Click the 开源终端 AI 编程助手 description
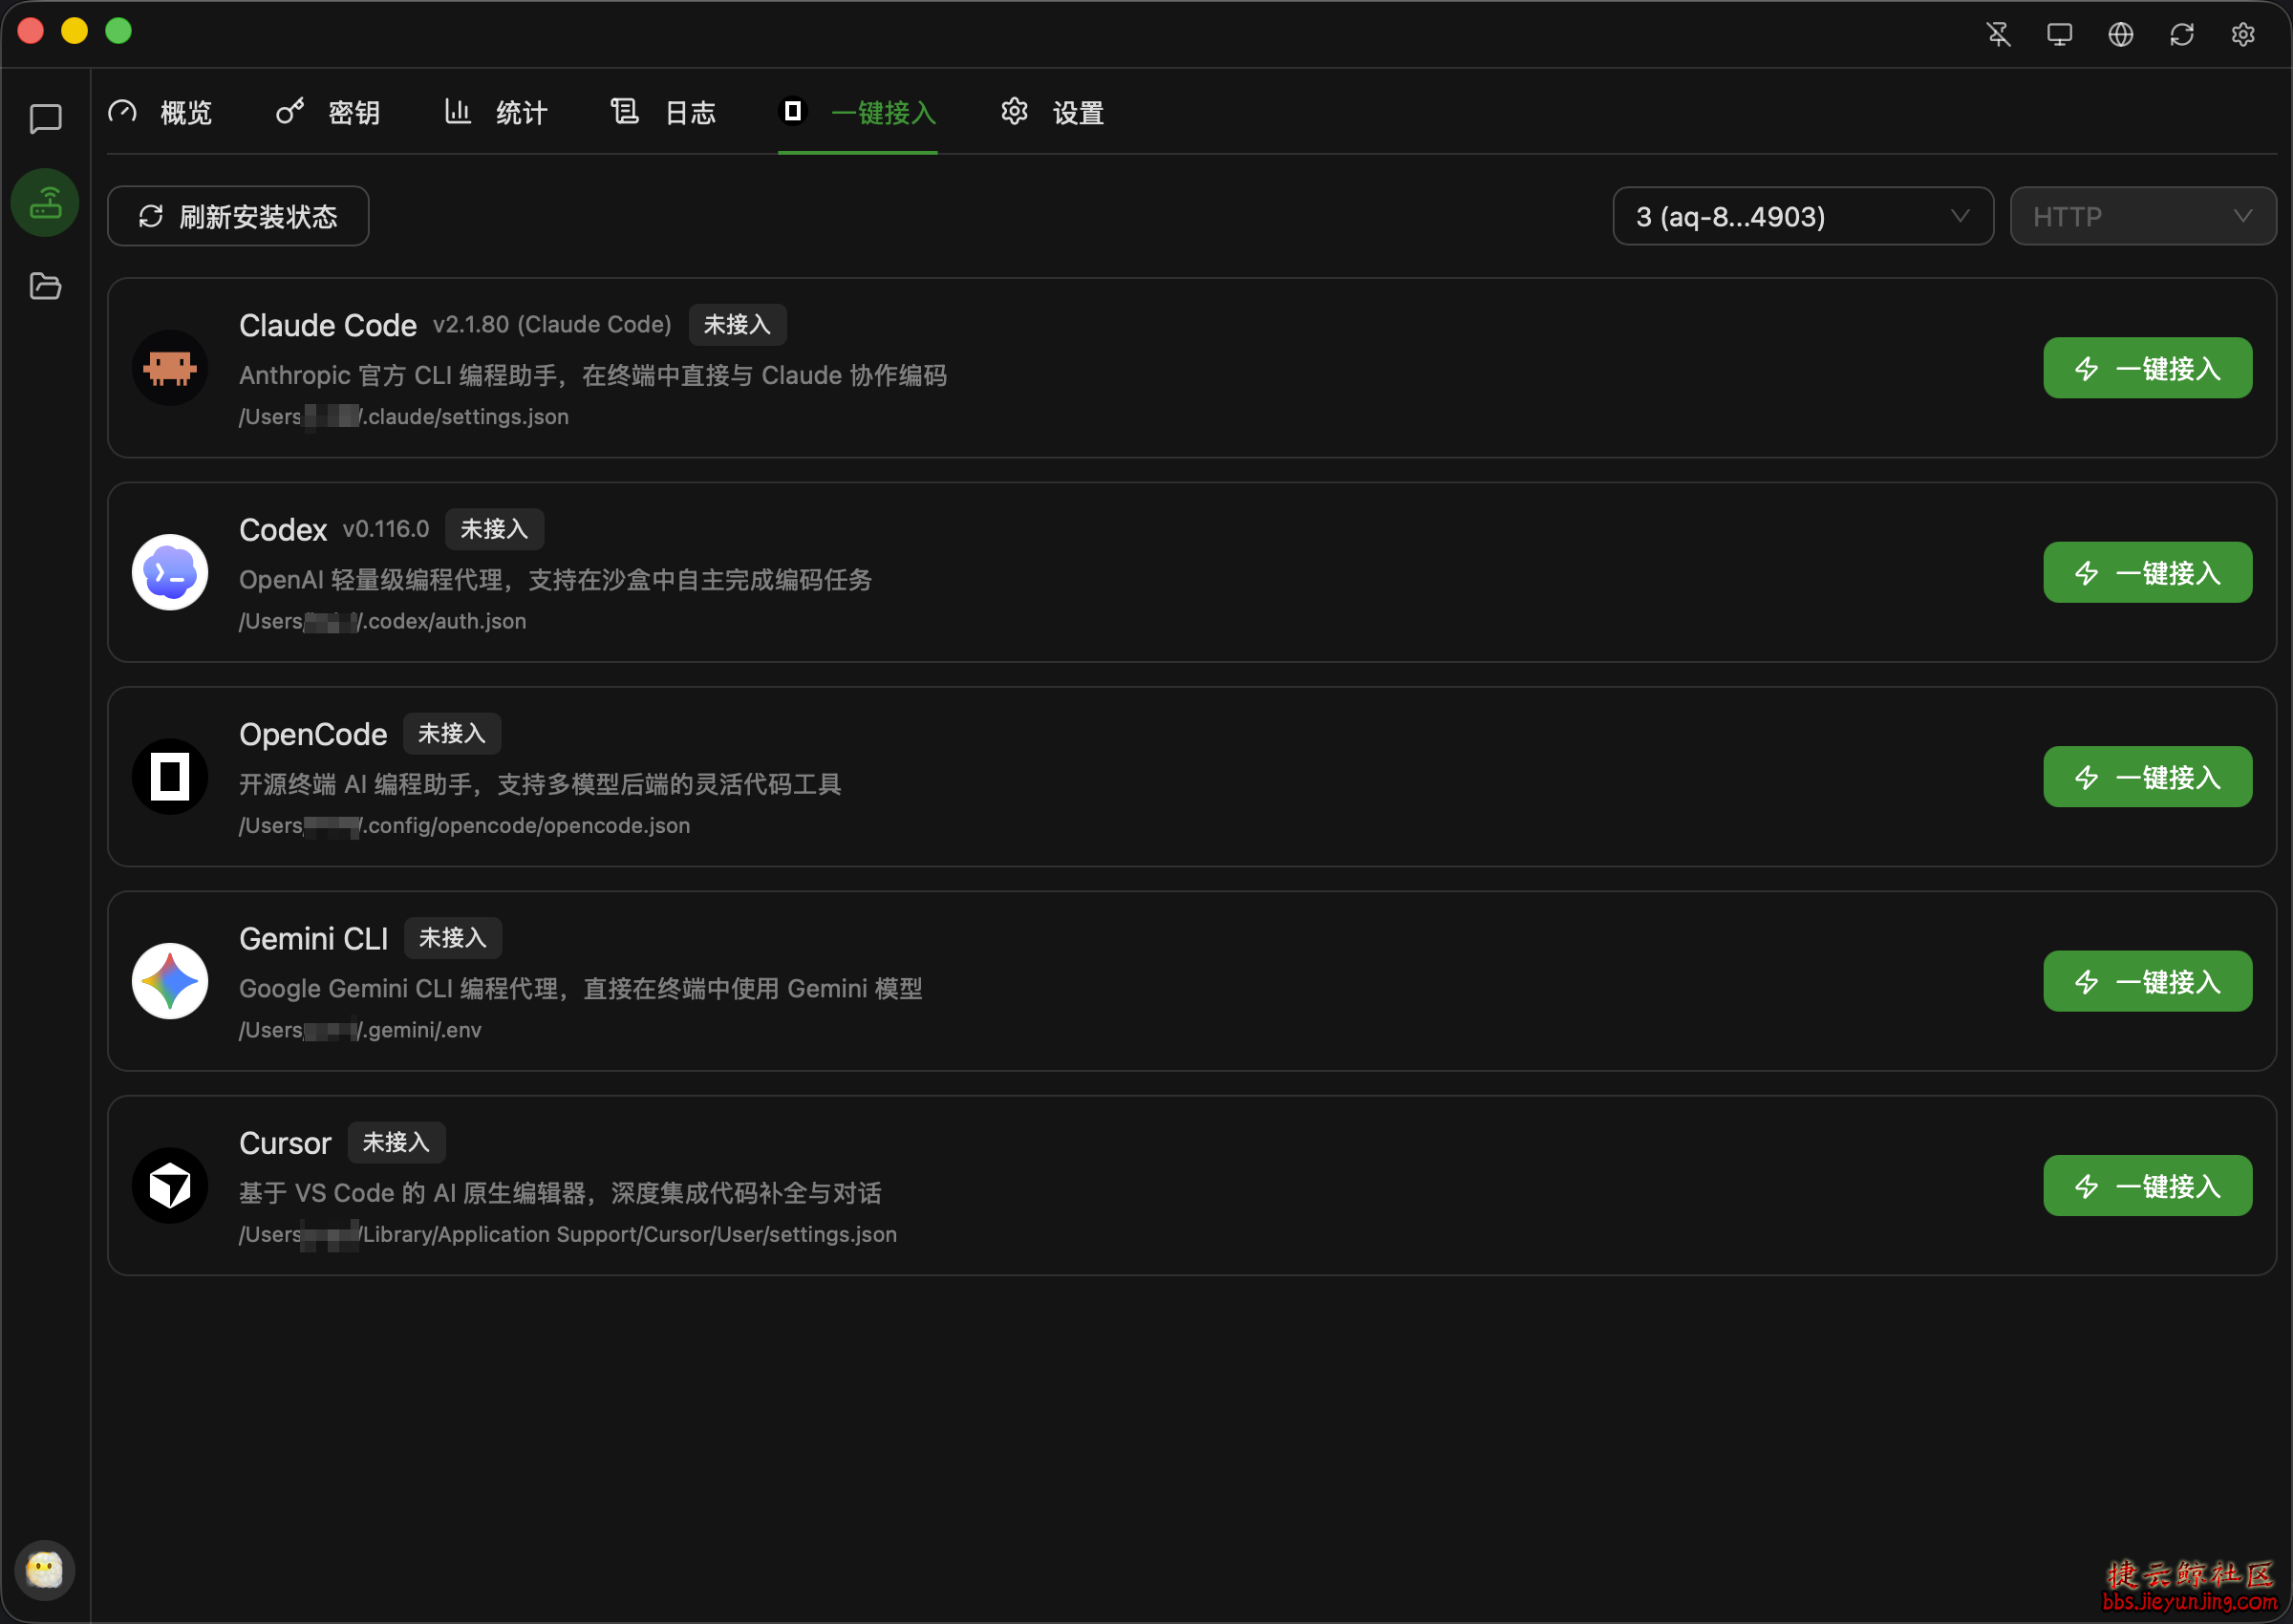Viewport: 2293px width, 1624px height. tap(540, 785)
